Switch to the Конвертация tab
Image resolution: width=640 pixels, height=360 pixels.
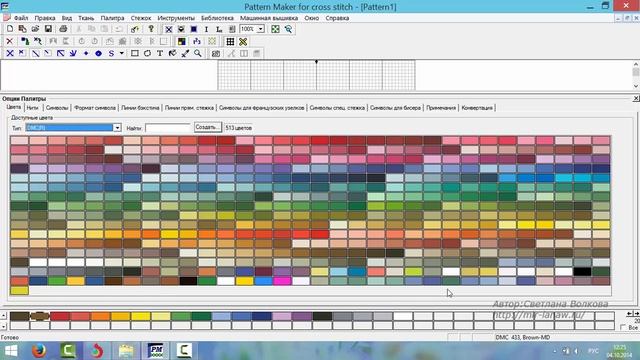point(477,108)
